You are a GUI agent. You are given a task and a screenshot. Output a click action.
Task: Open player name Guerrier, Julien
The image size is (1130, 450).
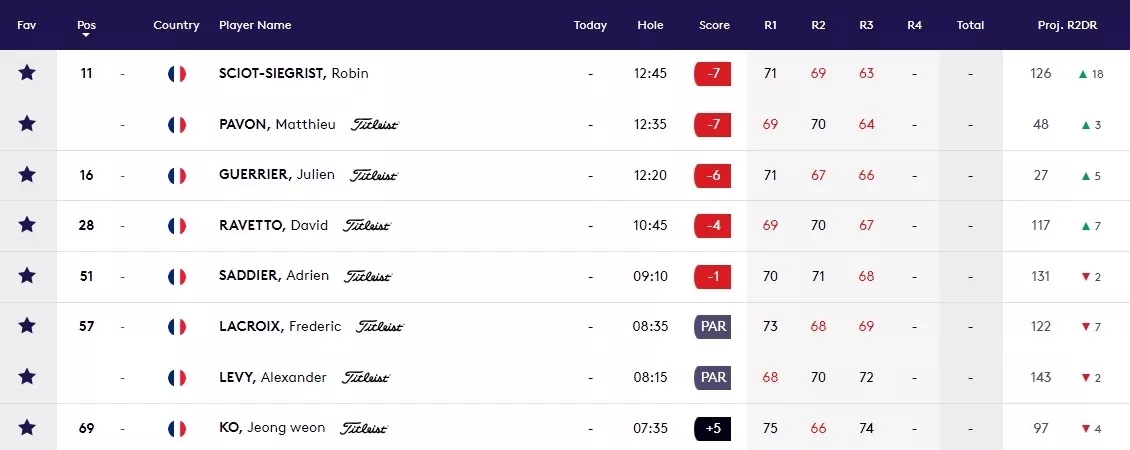tap(277, 175)
